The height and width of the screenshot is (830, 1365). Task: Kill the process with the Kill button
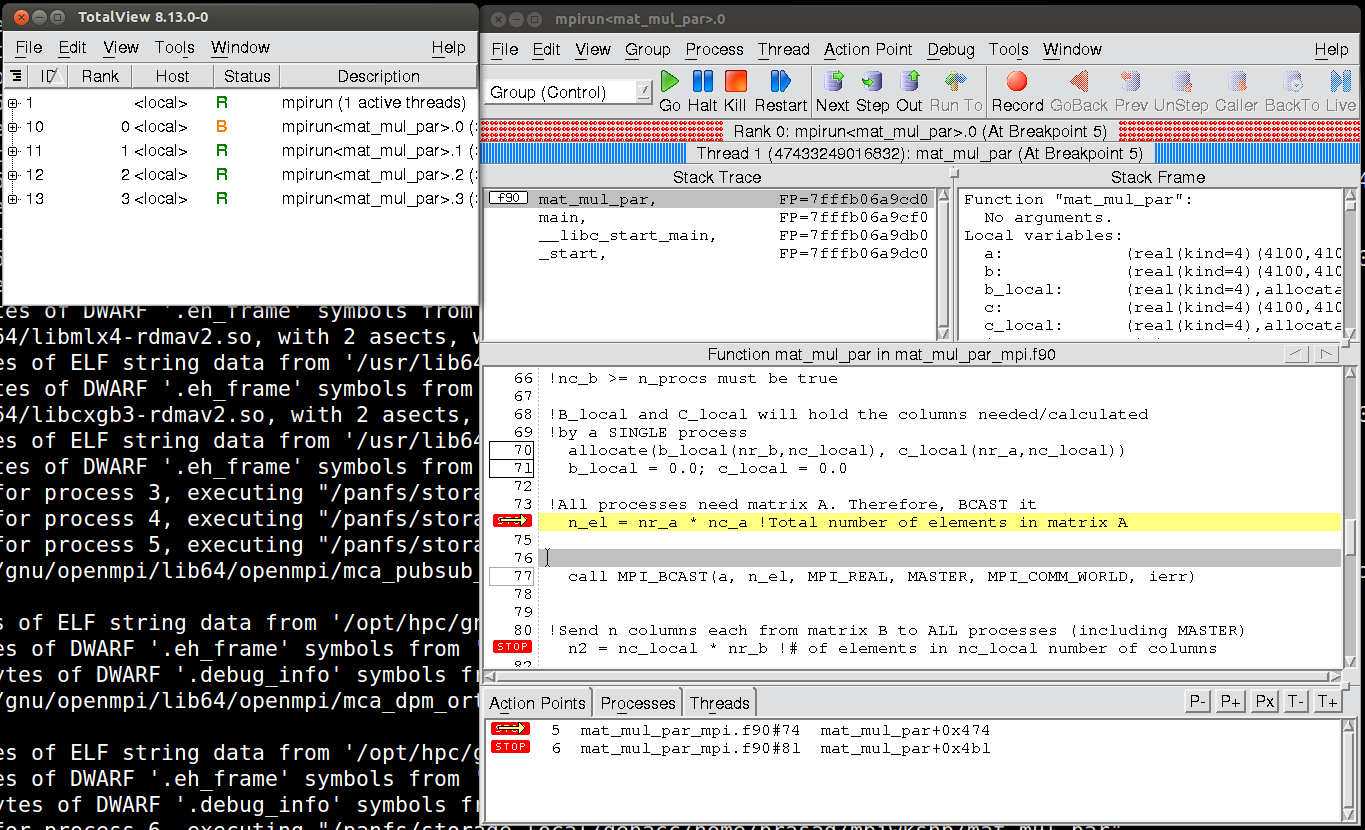[x=736, y=91]
